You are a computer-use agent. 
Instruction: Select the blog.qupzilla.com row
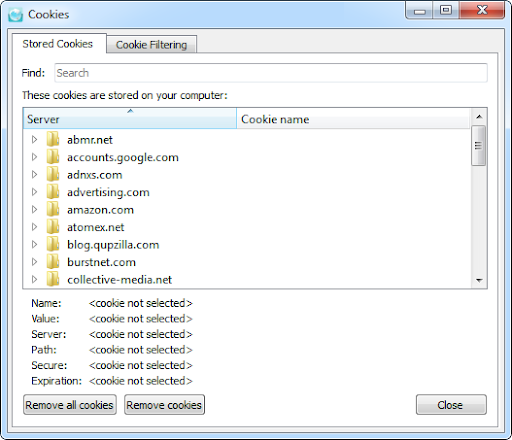[x=247, y=244]
